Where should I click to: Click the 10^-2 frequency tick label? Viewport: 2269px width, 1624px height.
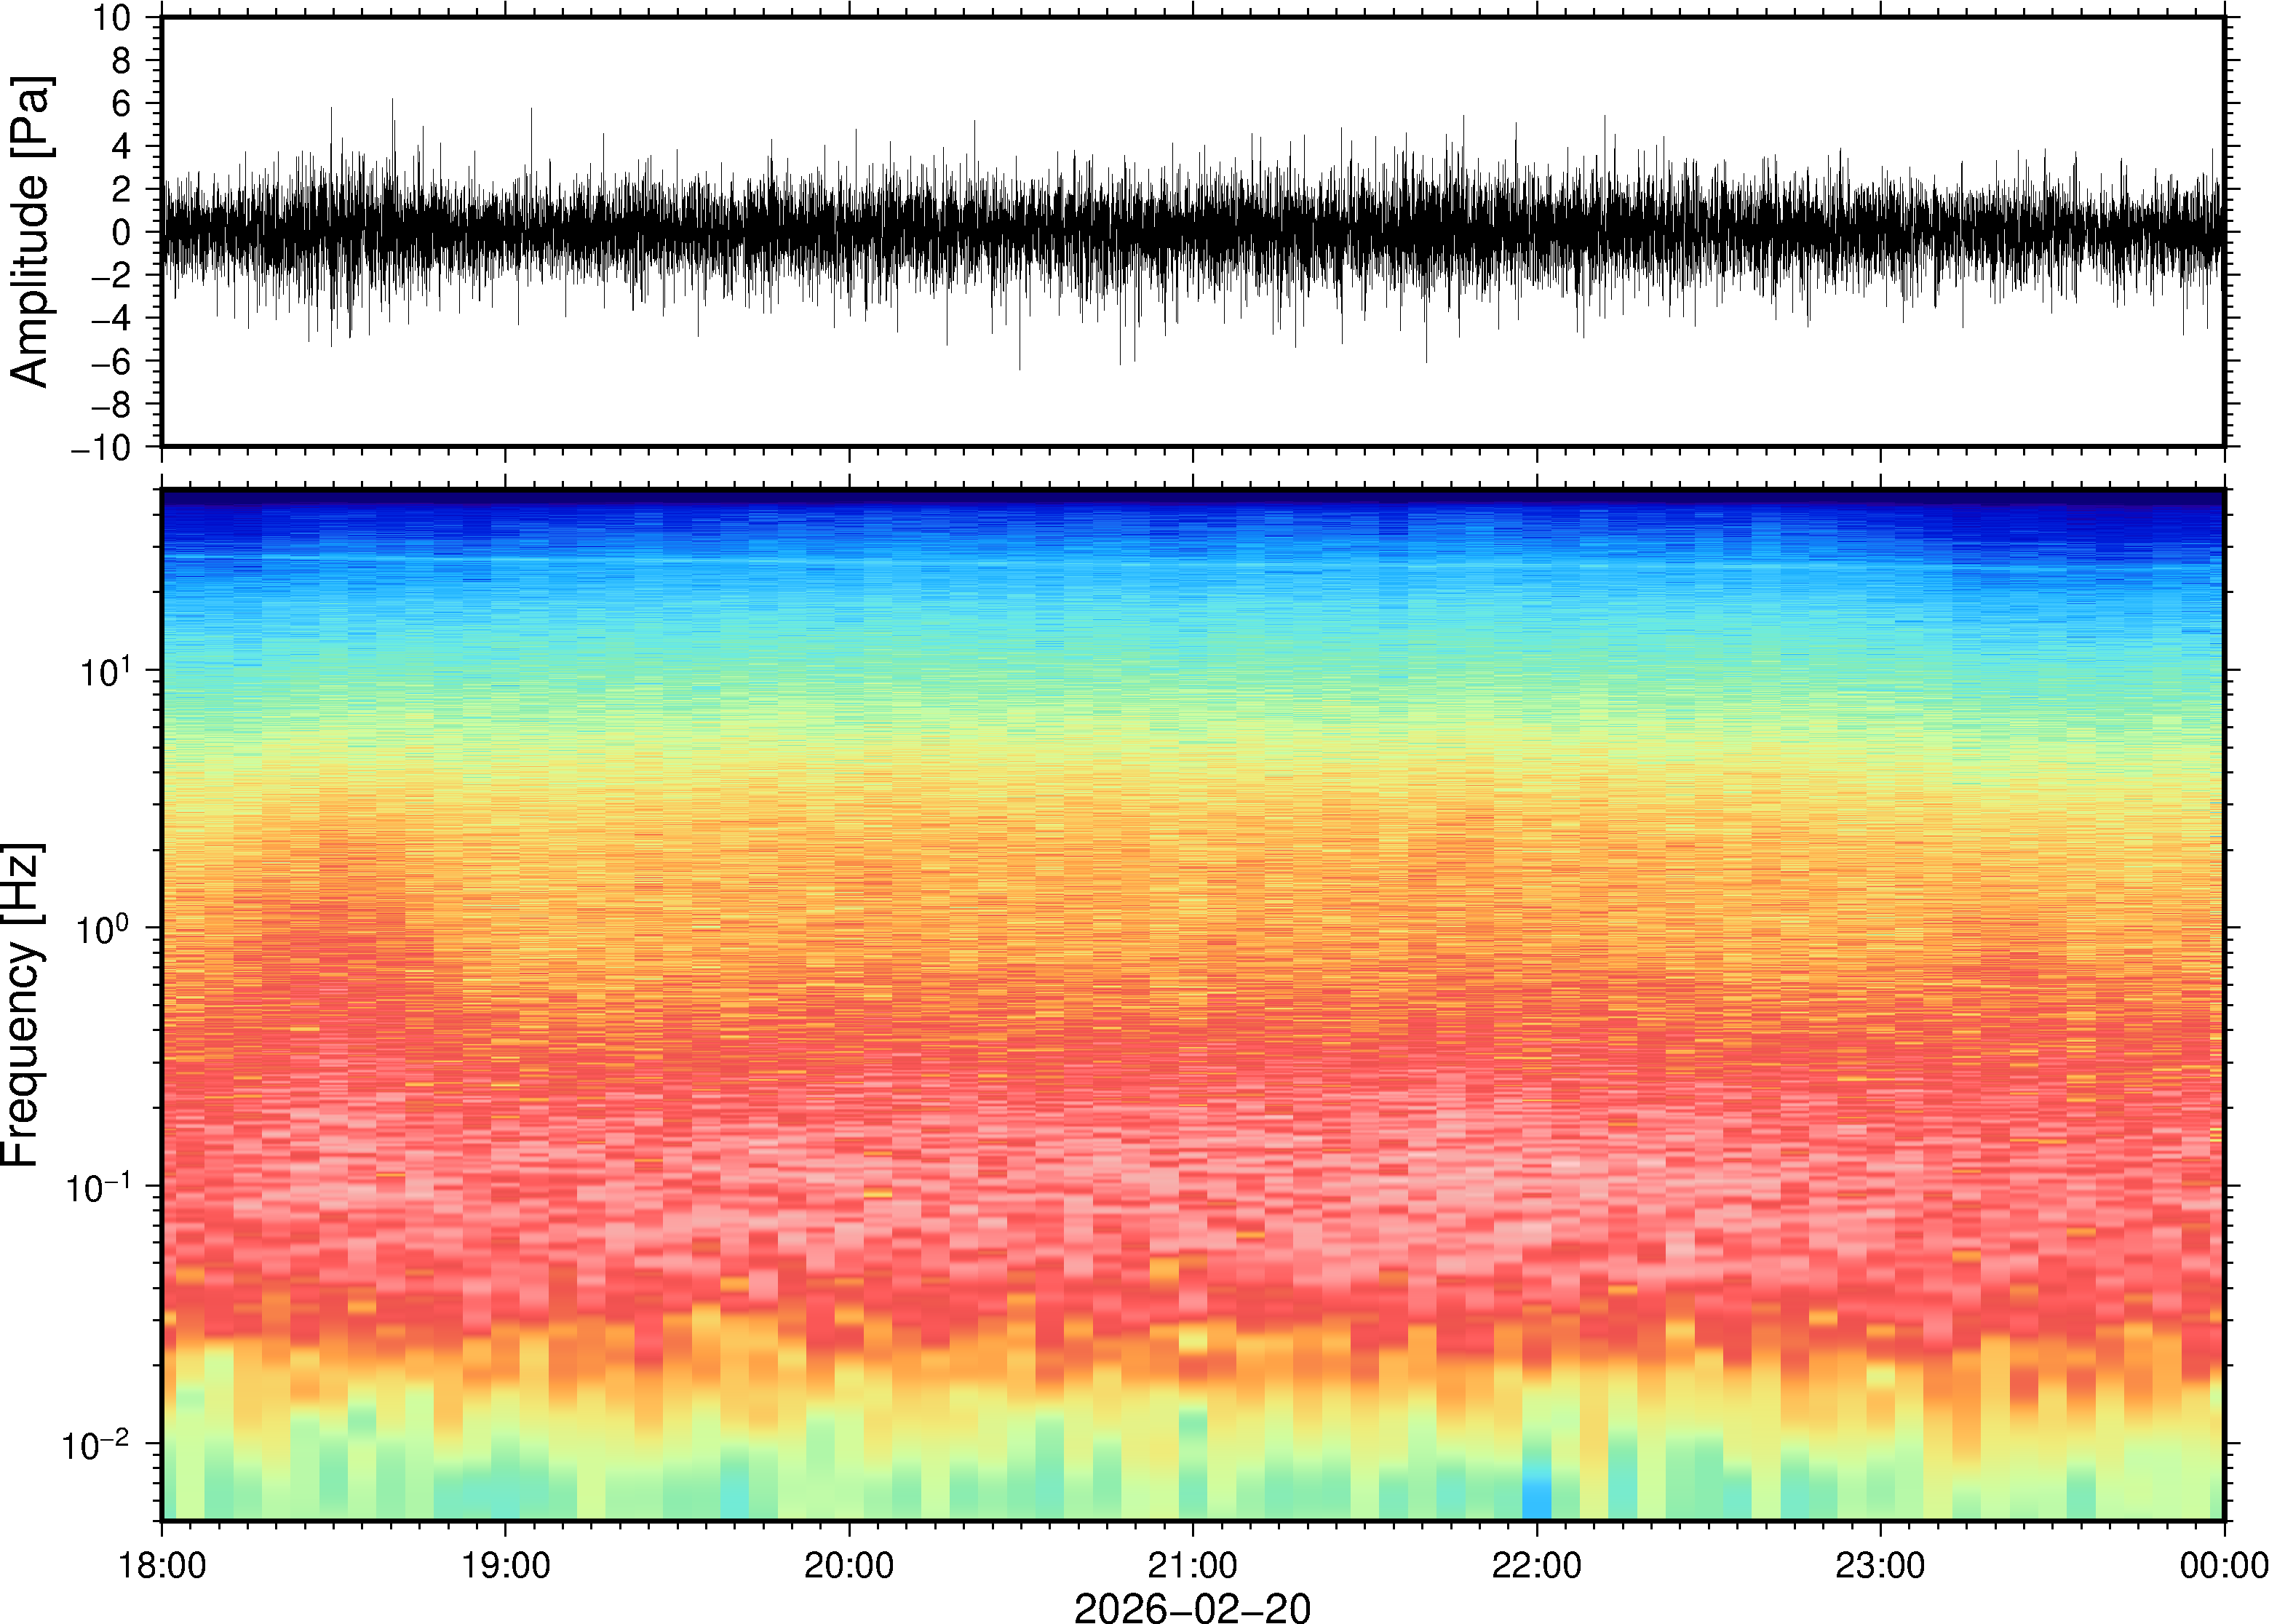(98, 1444)
